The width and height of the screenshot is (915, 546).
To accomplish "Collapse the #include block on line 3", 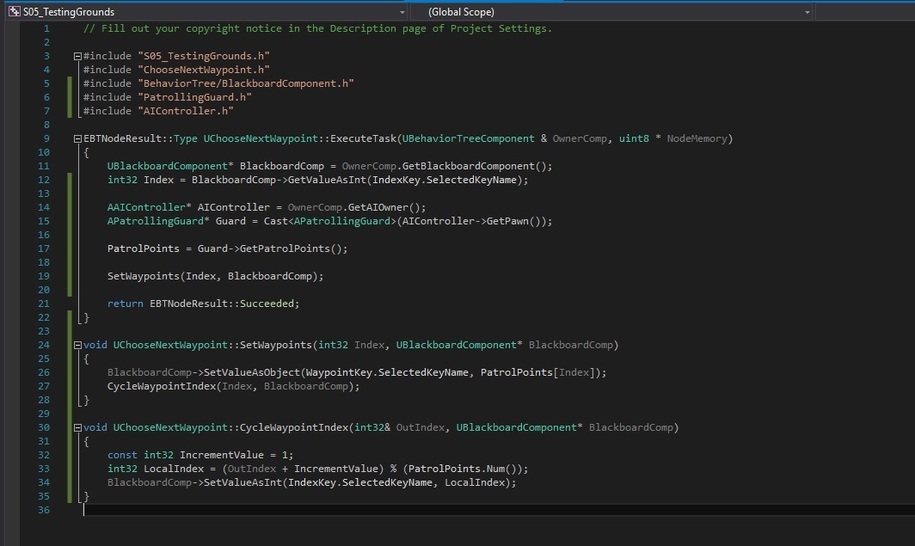I will [78, 56].
